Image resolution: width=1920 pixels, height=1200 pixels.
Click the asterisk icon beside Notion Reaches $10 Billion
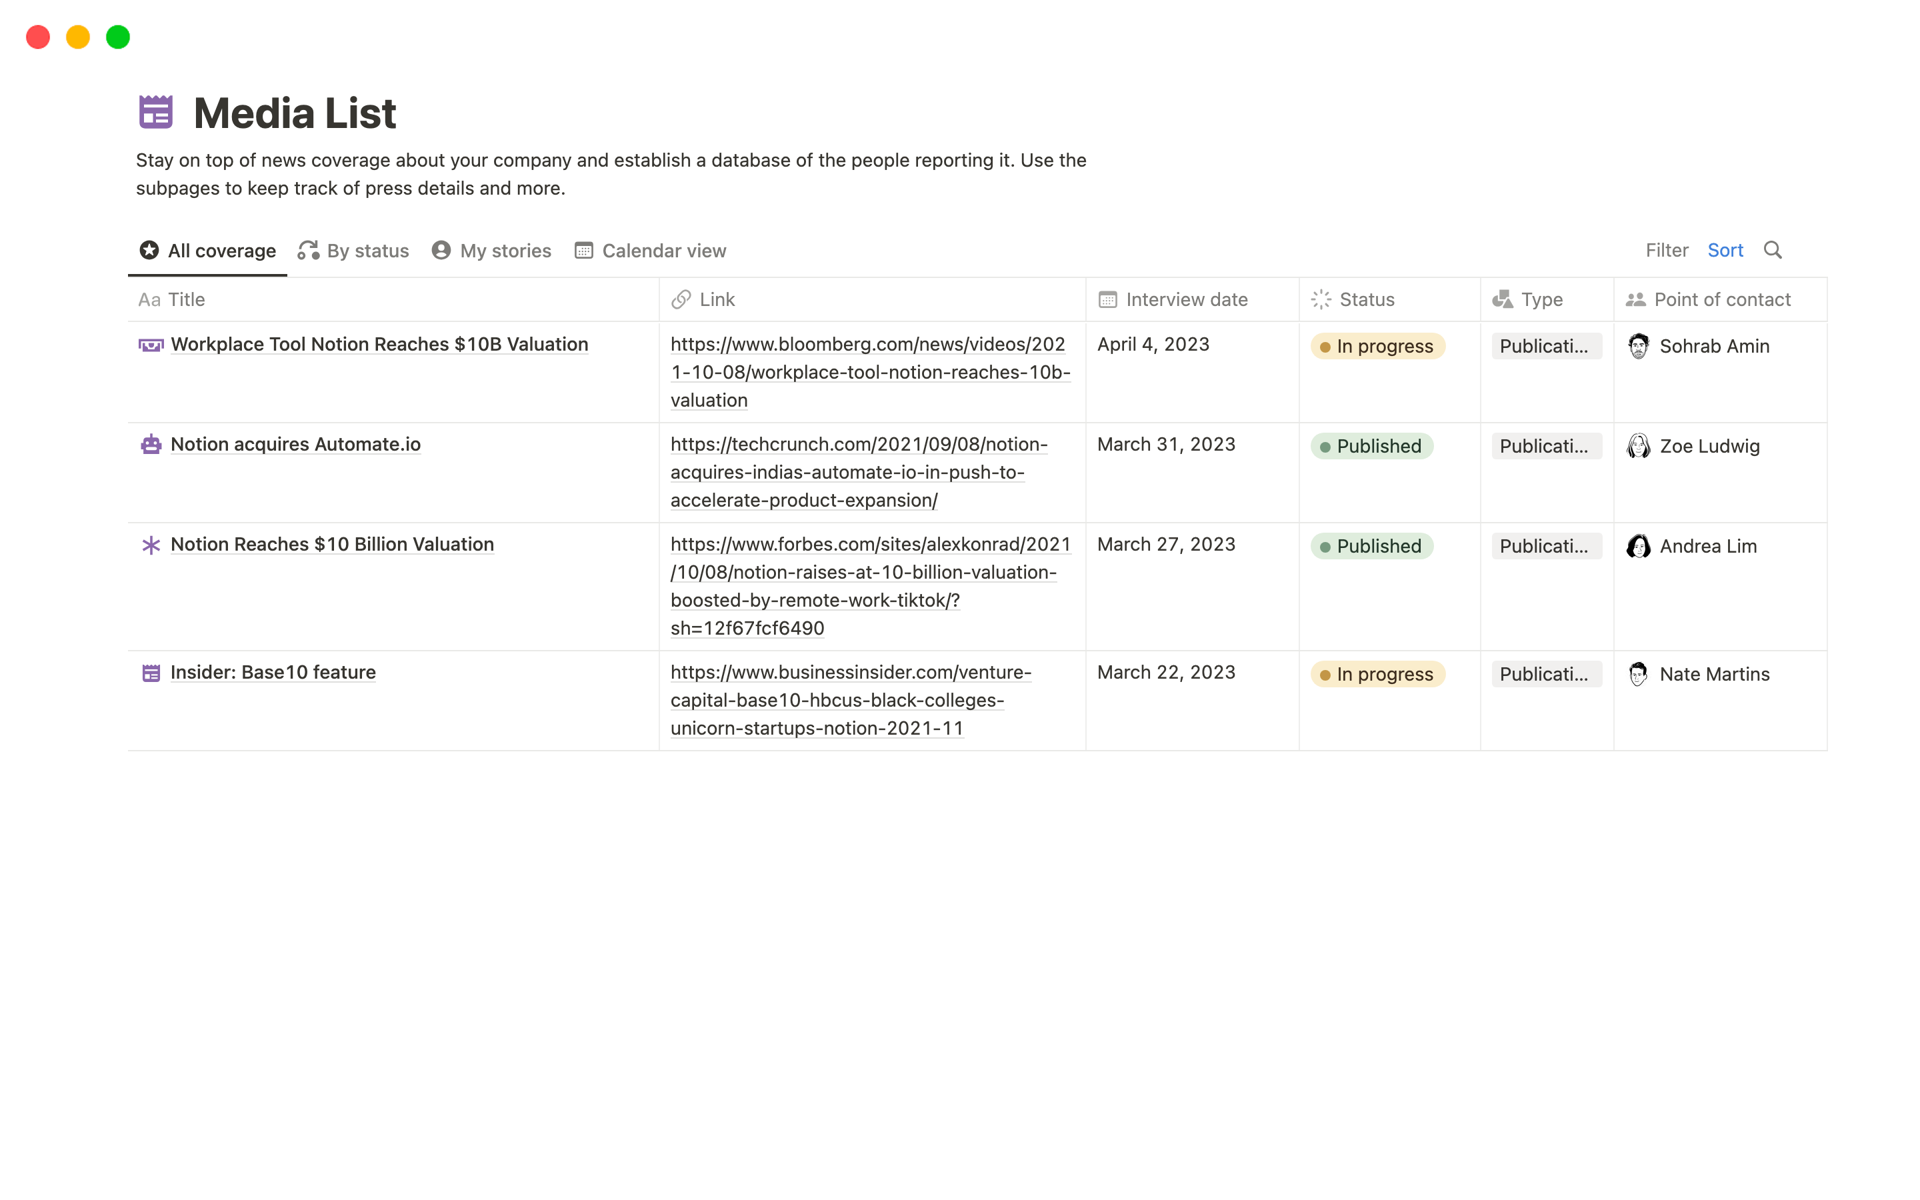coord(151,545)
